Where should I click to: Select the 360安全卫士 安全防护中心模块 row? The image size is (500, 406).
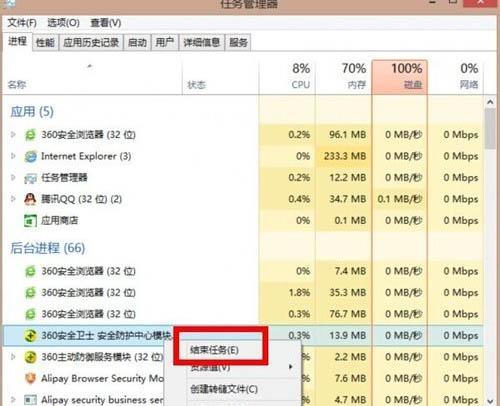pyautogui.click(x=243, y=336)
